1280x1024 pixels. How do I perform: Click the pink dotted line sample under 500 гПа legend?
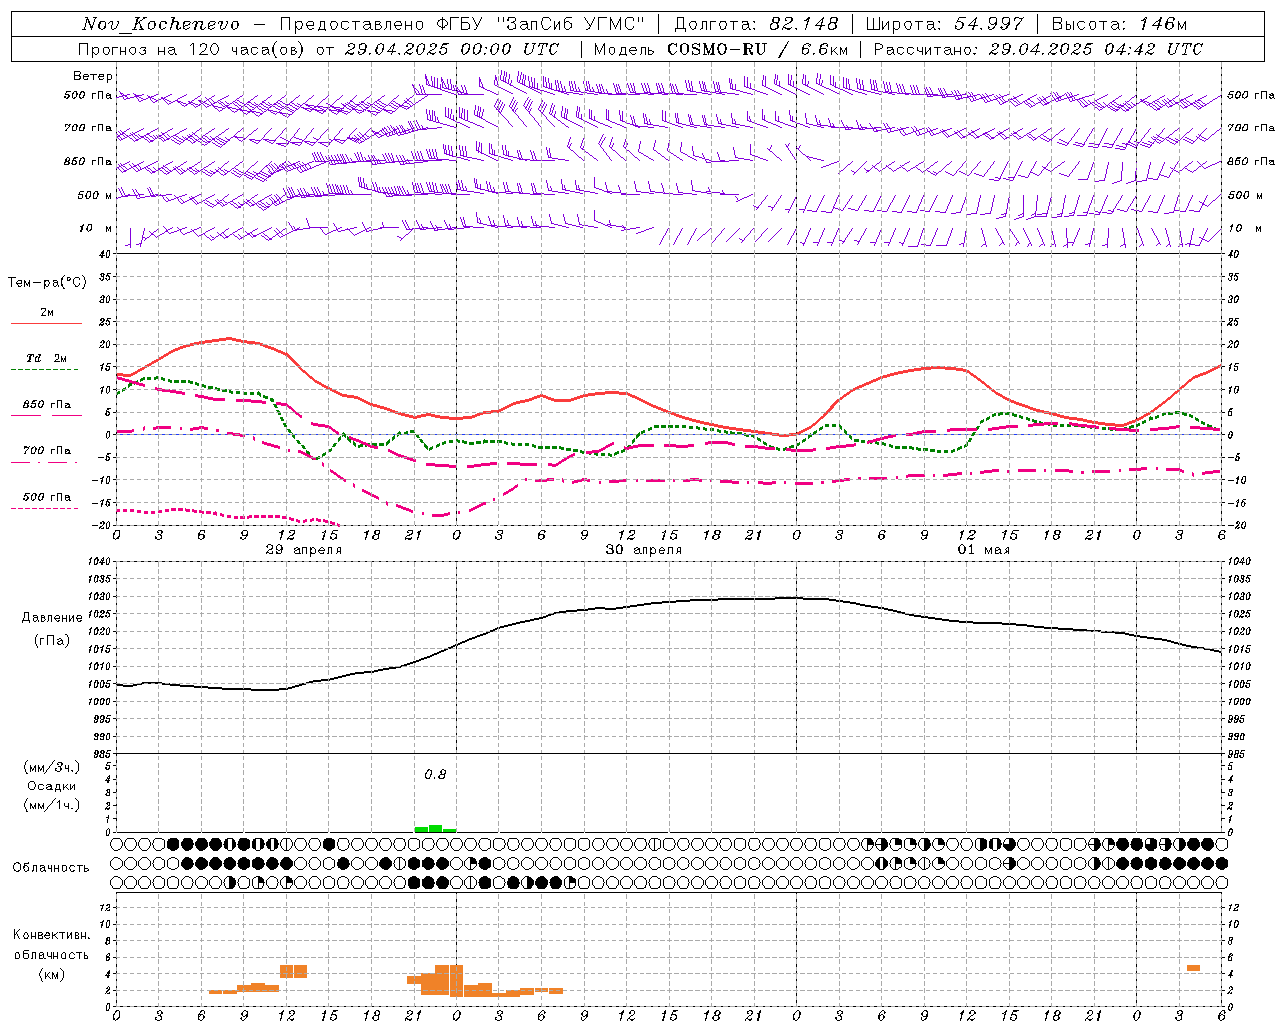[46, 508]
